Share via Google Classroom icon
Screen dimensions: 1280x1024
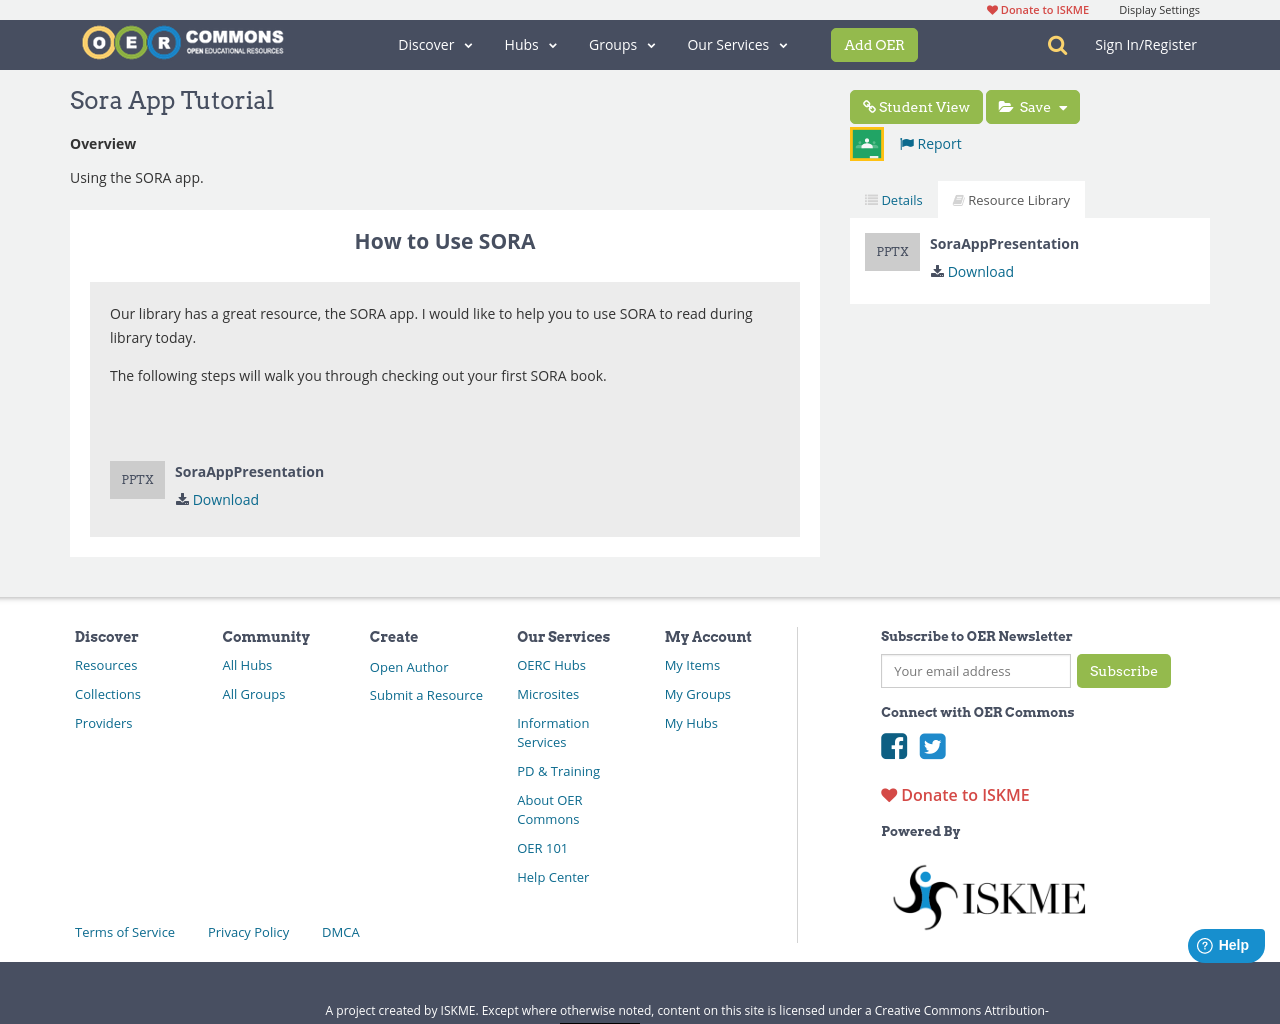[867, 144]
